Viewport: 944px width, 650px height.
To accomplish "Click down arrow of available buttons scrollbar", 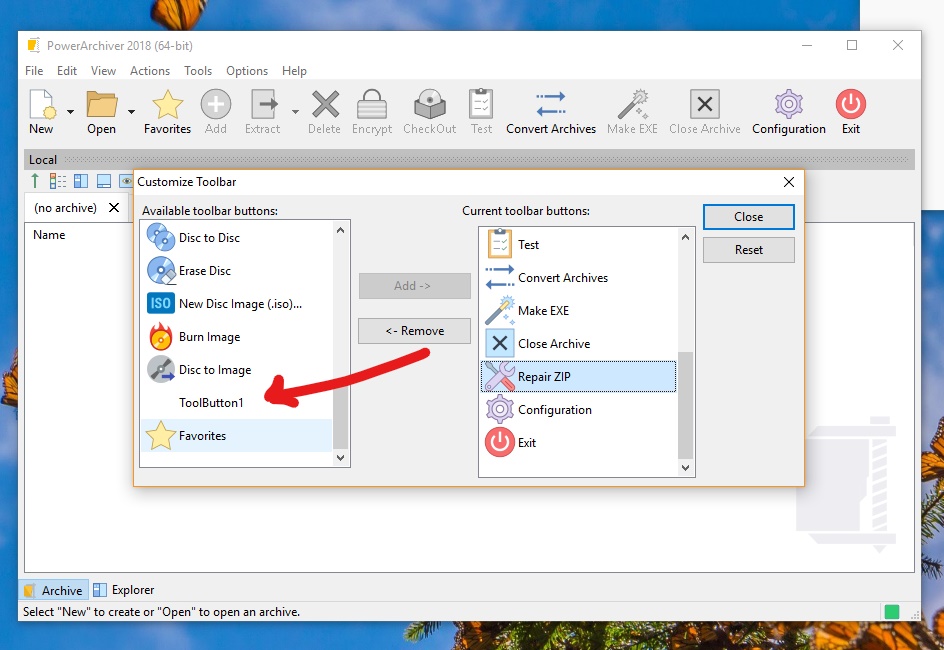I will [340, 458].
